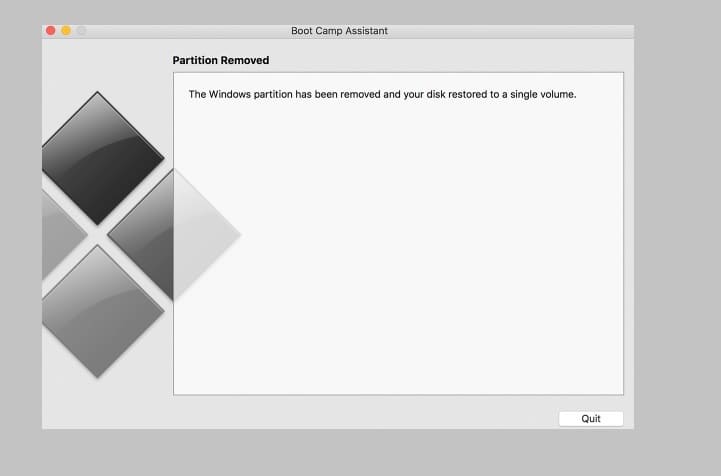Click the 'Windows partition has been removed' message
The image size is (721, 476).
tap(382, 94)
